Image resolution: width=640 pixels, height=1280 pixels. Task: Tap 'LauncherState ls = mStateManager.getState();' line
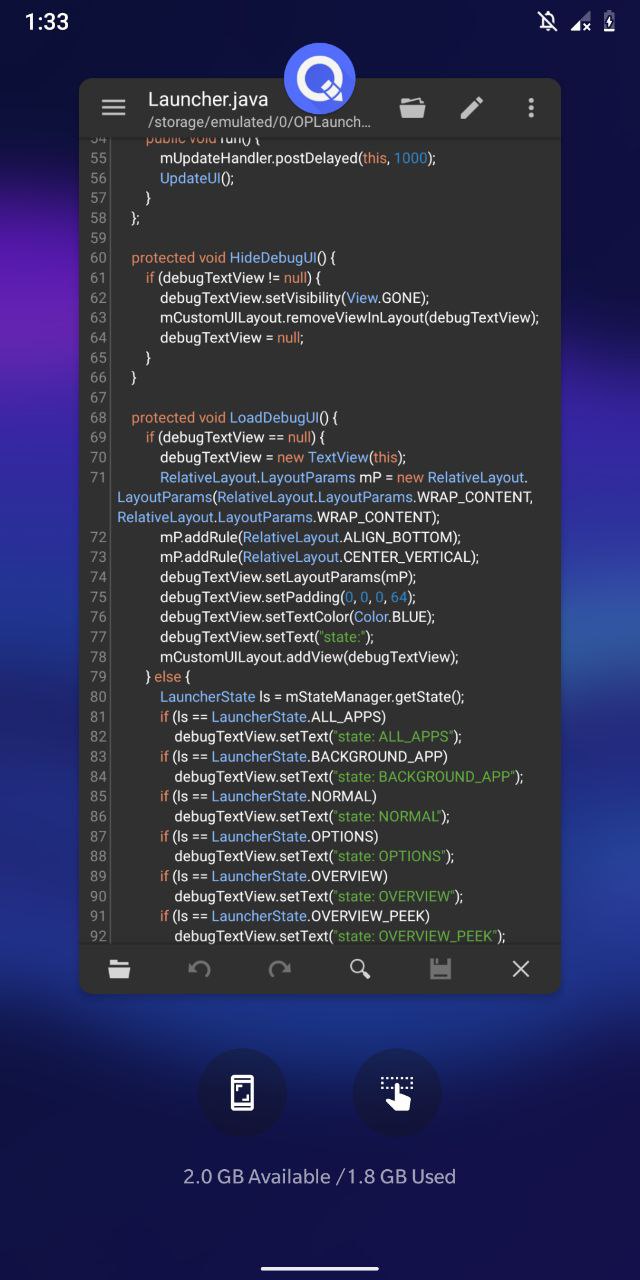click(312, 697)
